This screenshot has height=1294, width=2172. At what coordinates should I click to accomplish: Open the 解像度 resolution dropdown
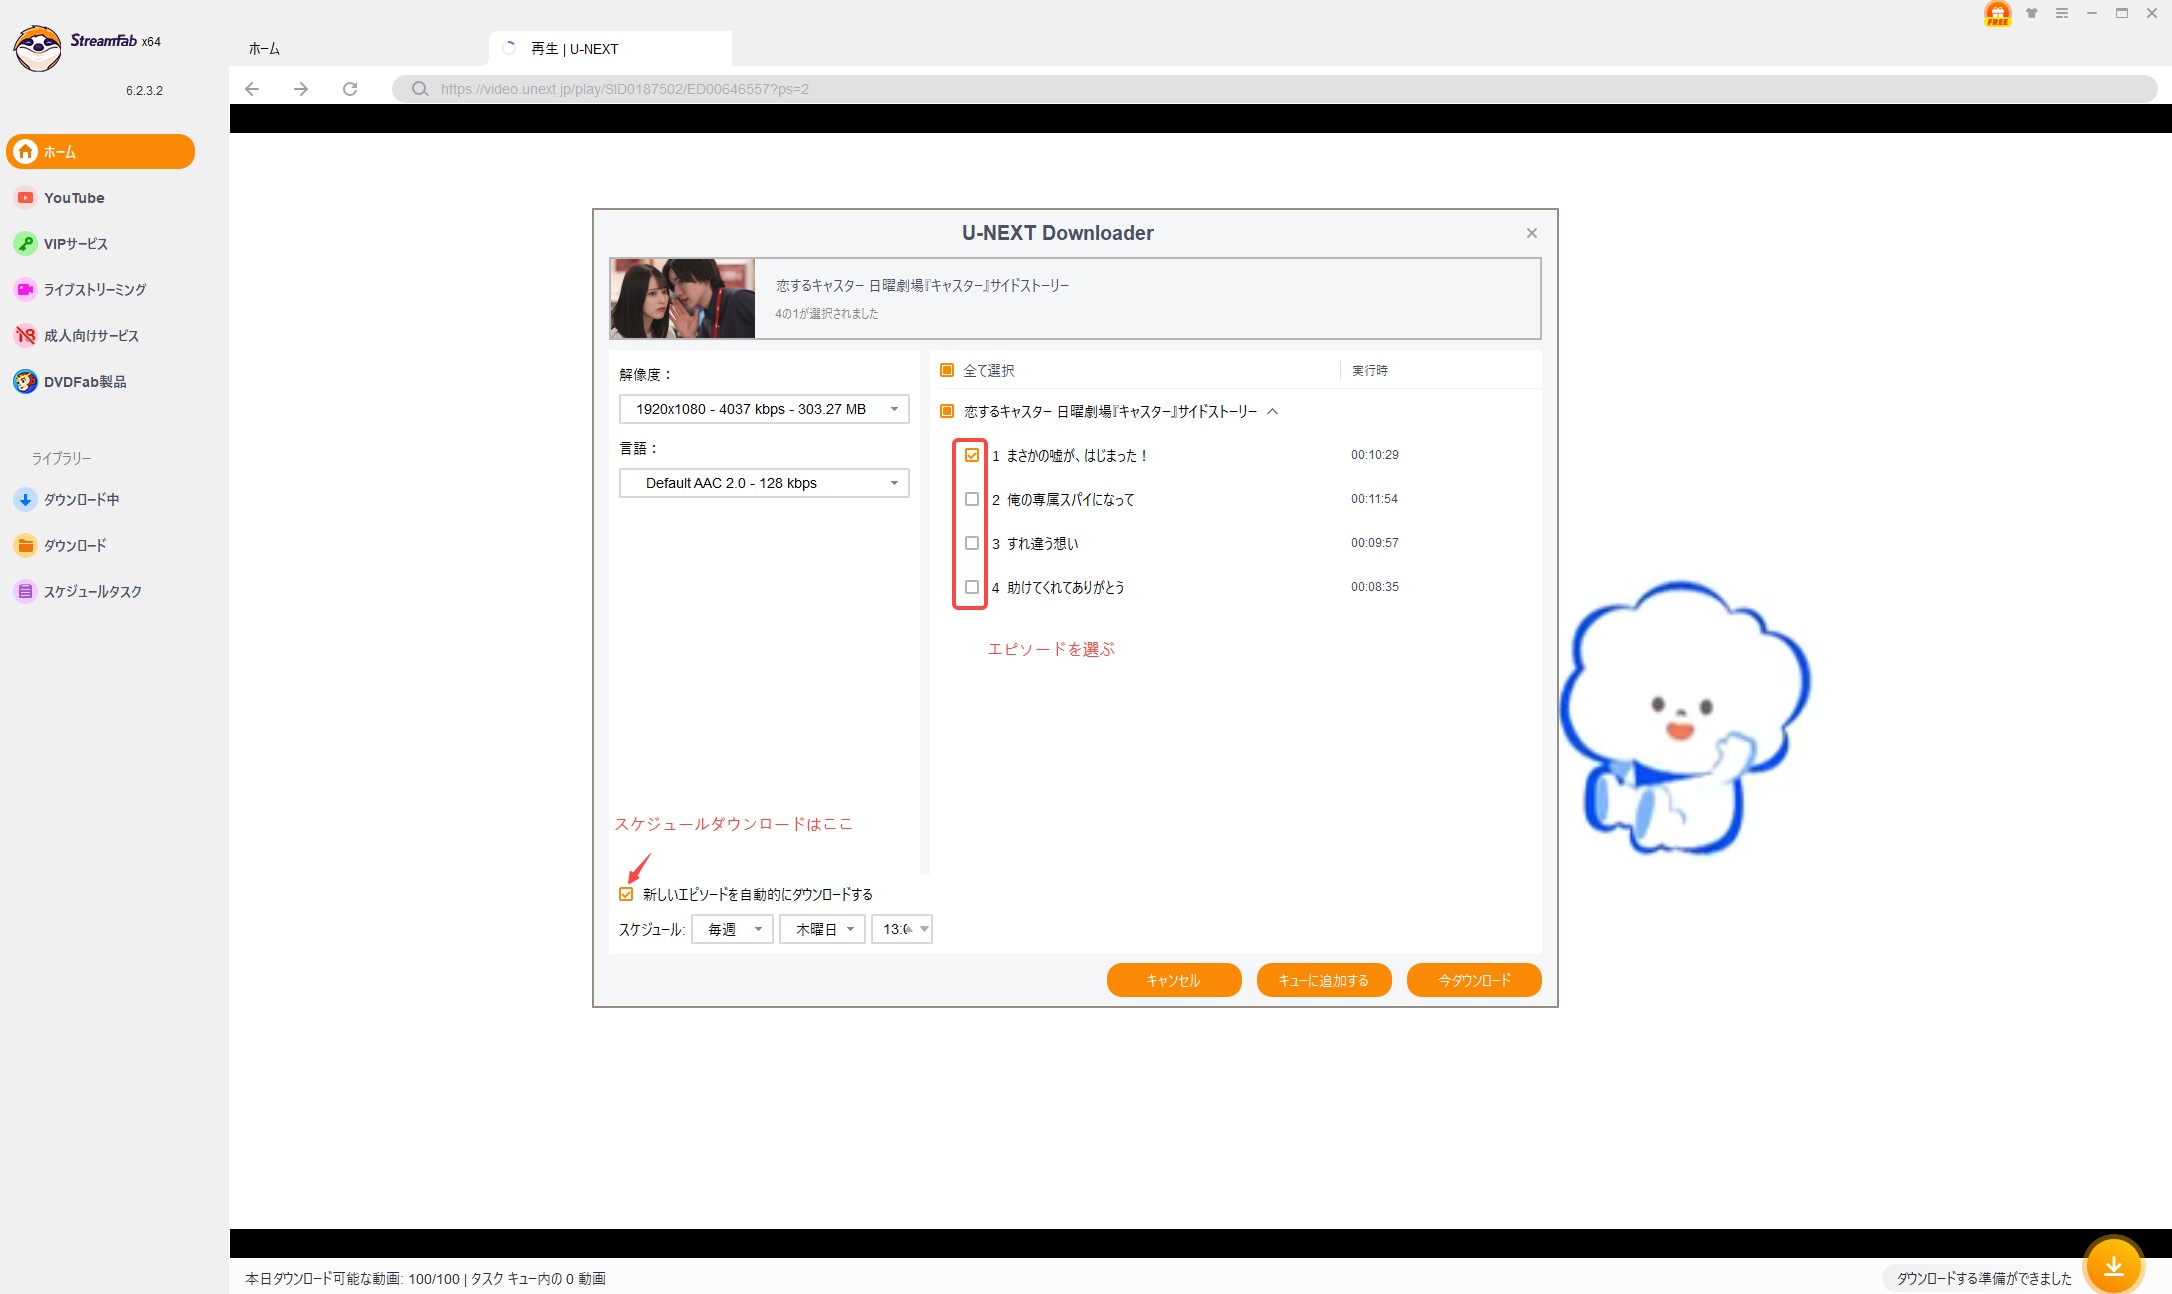coord(764,409)
